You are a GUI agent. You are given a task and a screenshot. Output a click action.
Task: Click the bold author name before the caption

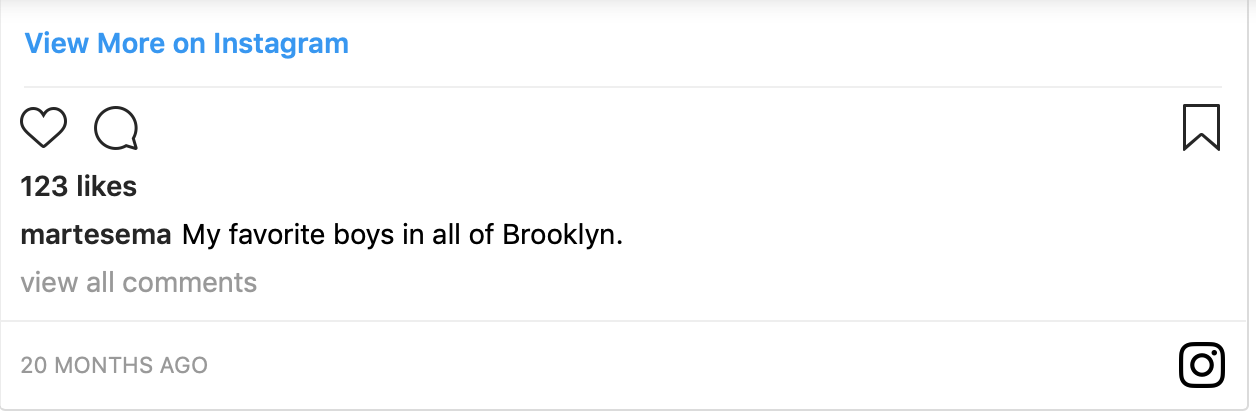[x=95, y=236]
